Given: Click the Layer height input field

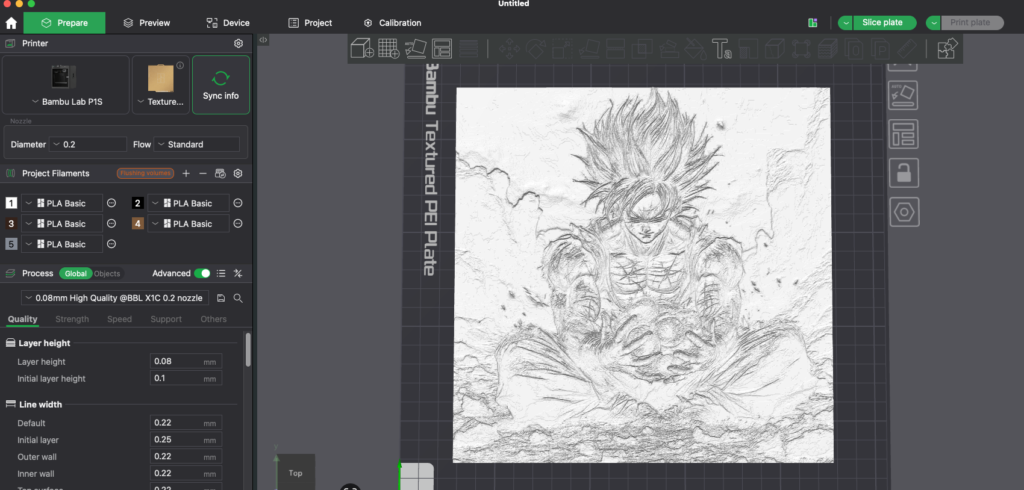Looking at the screenshot, I should click(175, 361).
